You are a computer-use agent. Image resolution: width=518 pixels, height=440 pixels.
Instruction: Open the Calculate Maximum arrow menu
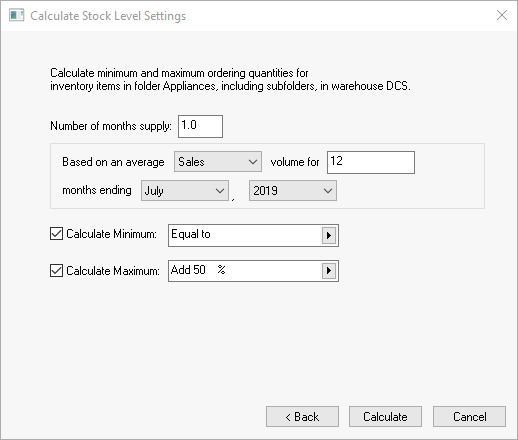pyautogui.click(x=329, y=270)
